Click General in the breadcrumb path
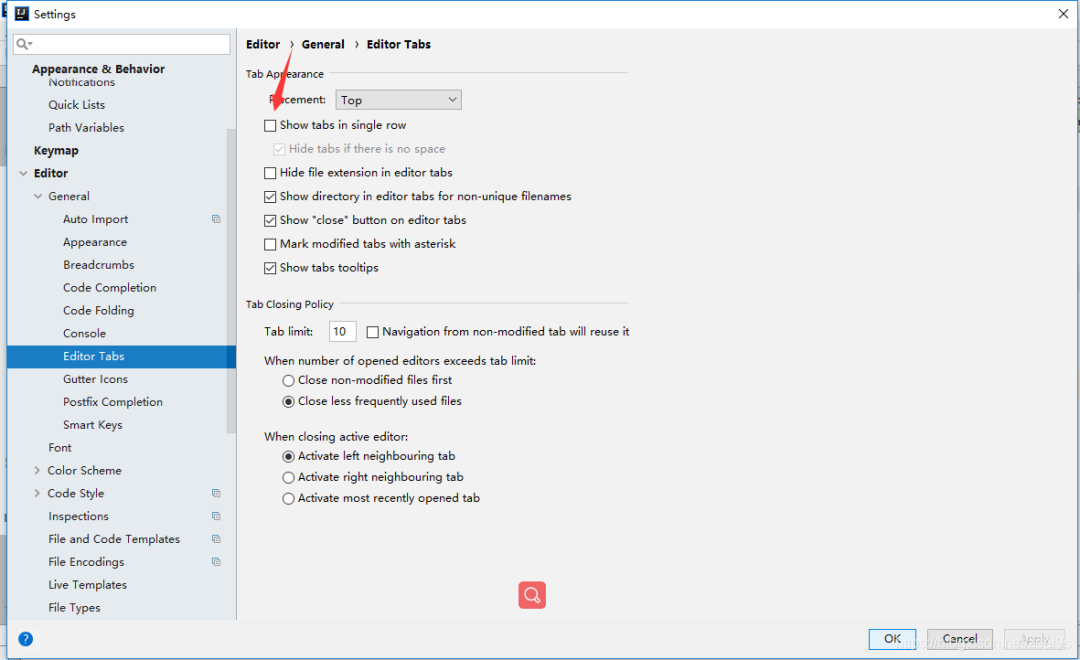The width and height of the screenshot is (1080, 660). pyautogui.click(x=323, y=44)
